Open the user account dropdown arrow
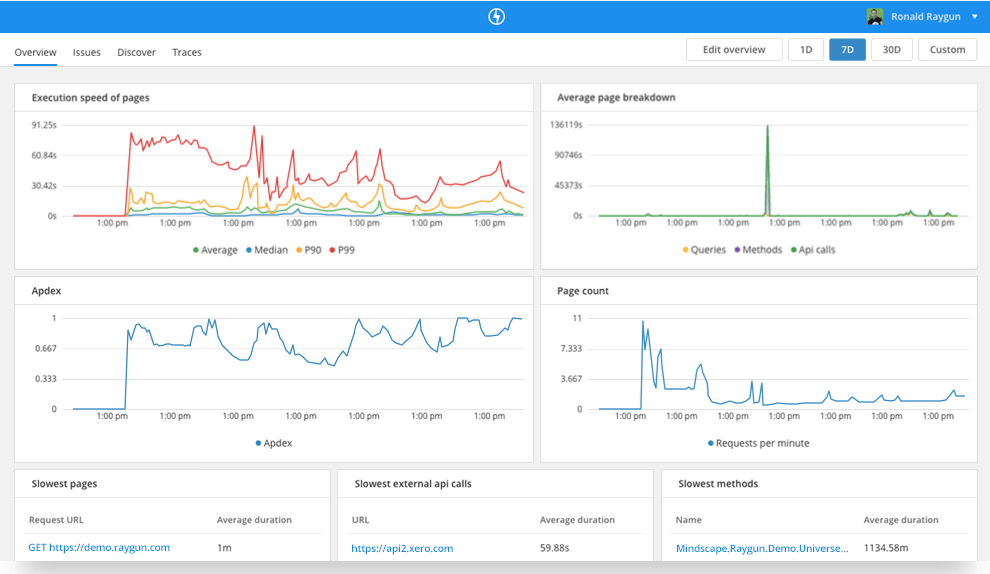This screenshot has width=990, height=574. (975, 16)
